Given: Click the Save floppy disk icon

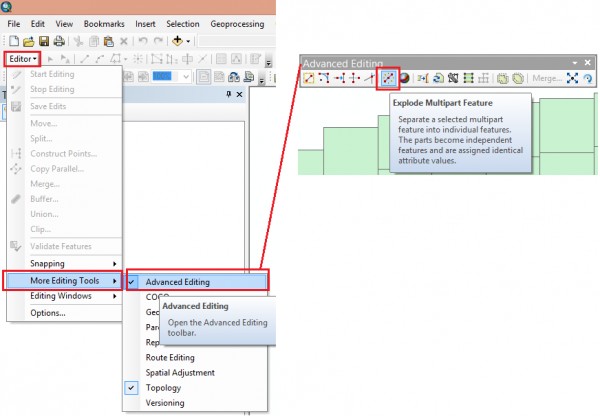Looking at the screenshot, I should (x=44, y=41).
